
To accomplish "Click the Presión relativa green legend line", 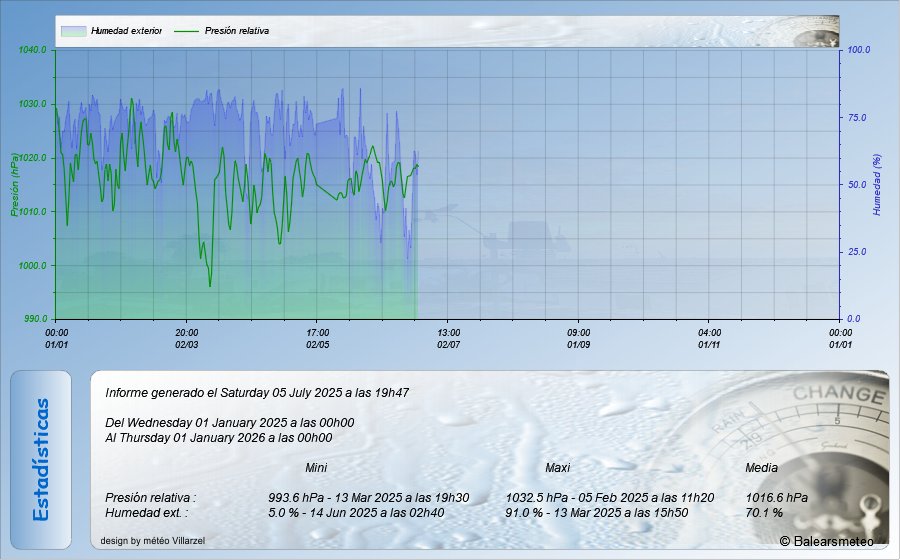I will (186, 31).
